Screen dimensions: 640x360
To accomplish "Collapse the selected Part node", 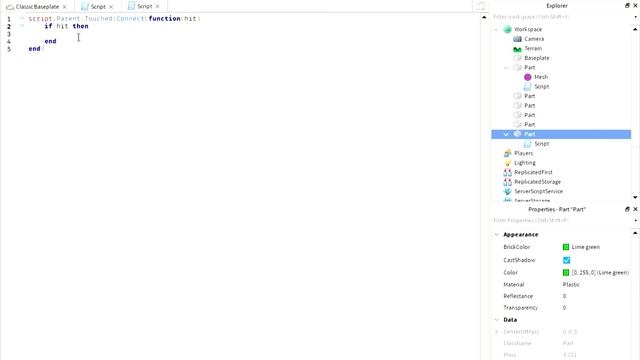I will (506, 134).
